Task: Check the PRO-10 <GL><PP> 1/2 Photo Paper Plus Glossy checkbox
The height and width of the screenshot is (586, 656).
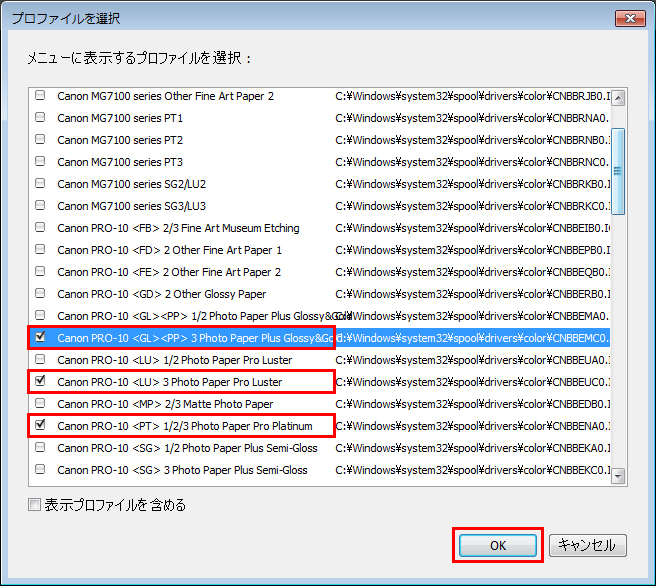Action: [x=40, y=315]
